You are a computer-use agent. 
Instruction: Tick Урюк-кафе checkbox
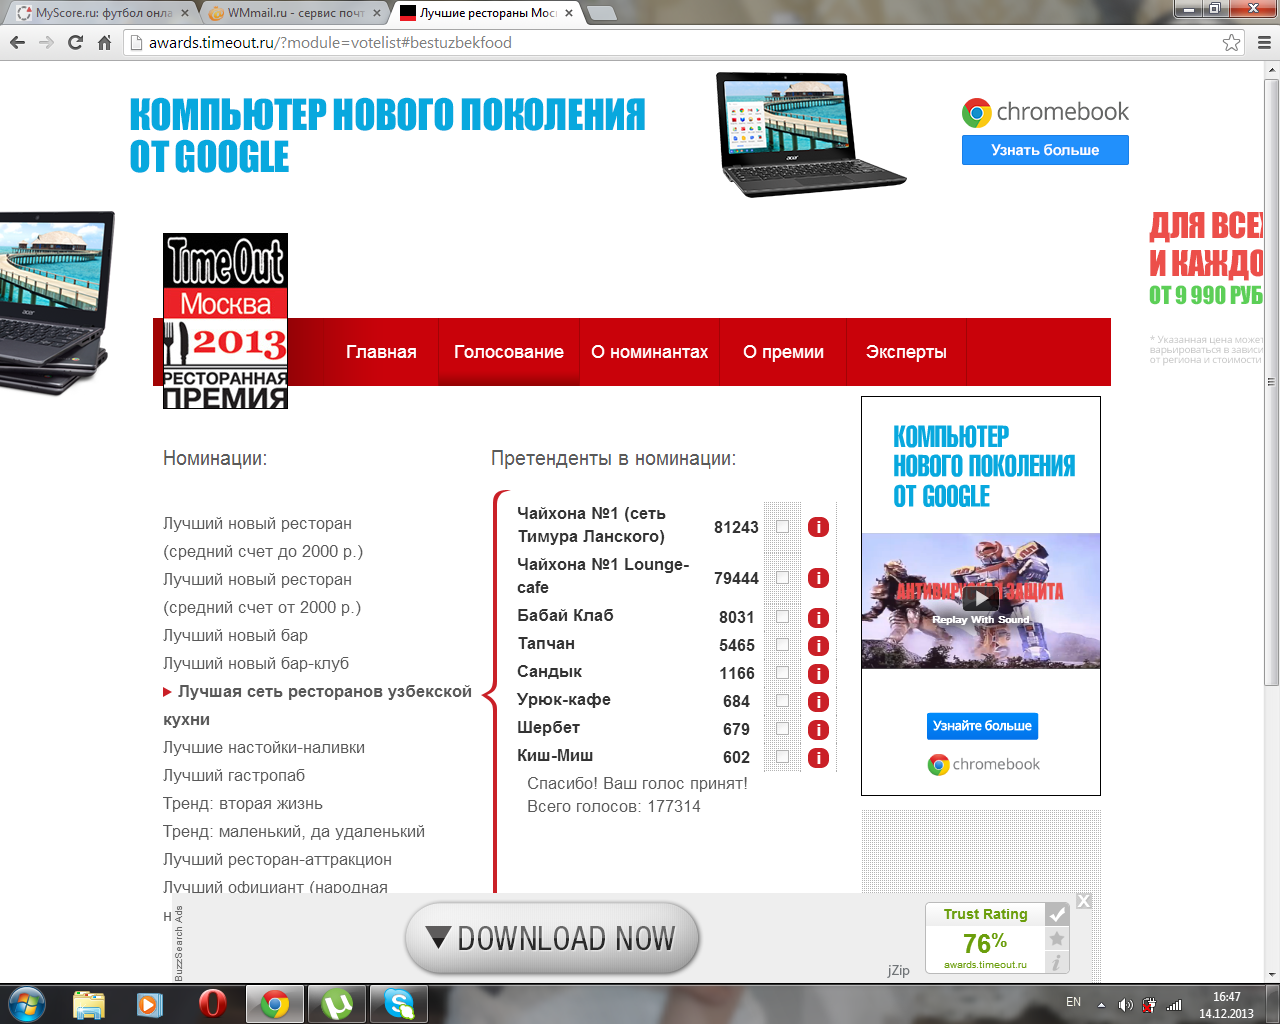pyautogui.click(x=782, y=702)
